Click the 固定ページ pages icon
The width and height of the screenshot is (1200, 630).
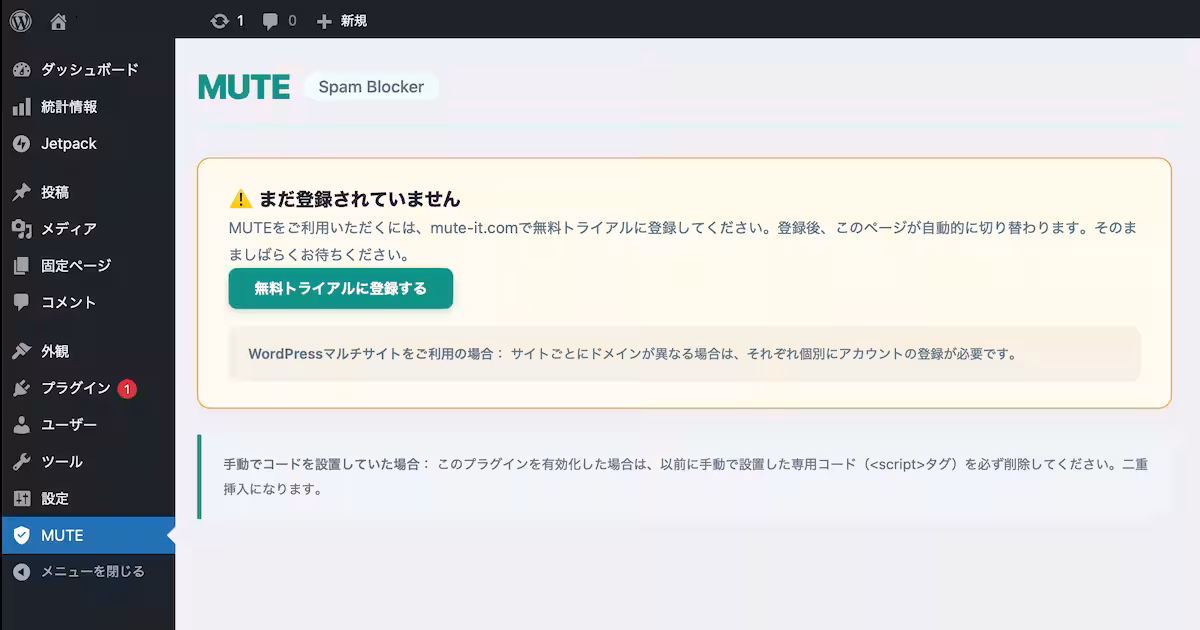pyautogui.click(x=22, y=266)
